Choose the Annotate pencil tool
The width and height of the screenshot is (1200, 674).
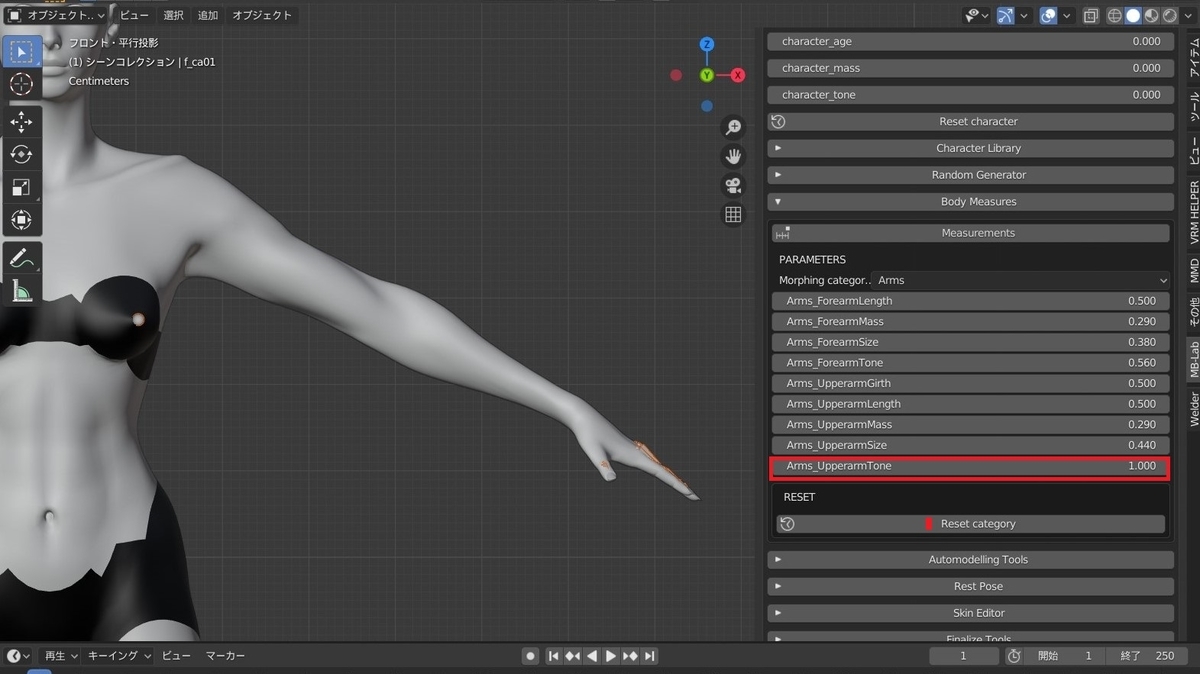pyautogui.click(x=21, y=258)
